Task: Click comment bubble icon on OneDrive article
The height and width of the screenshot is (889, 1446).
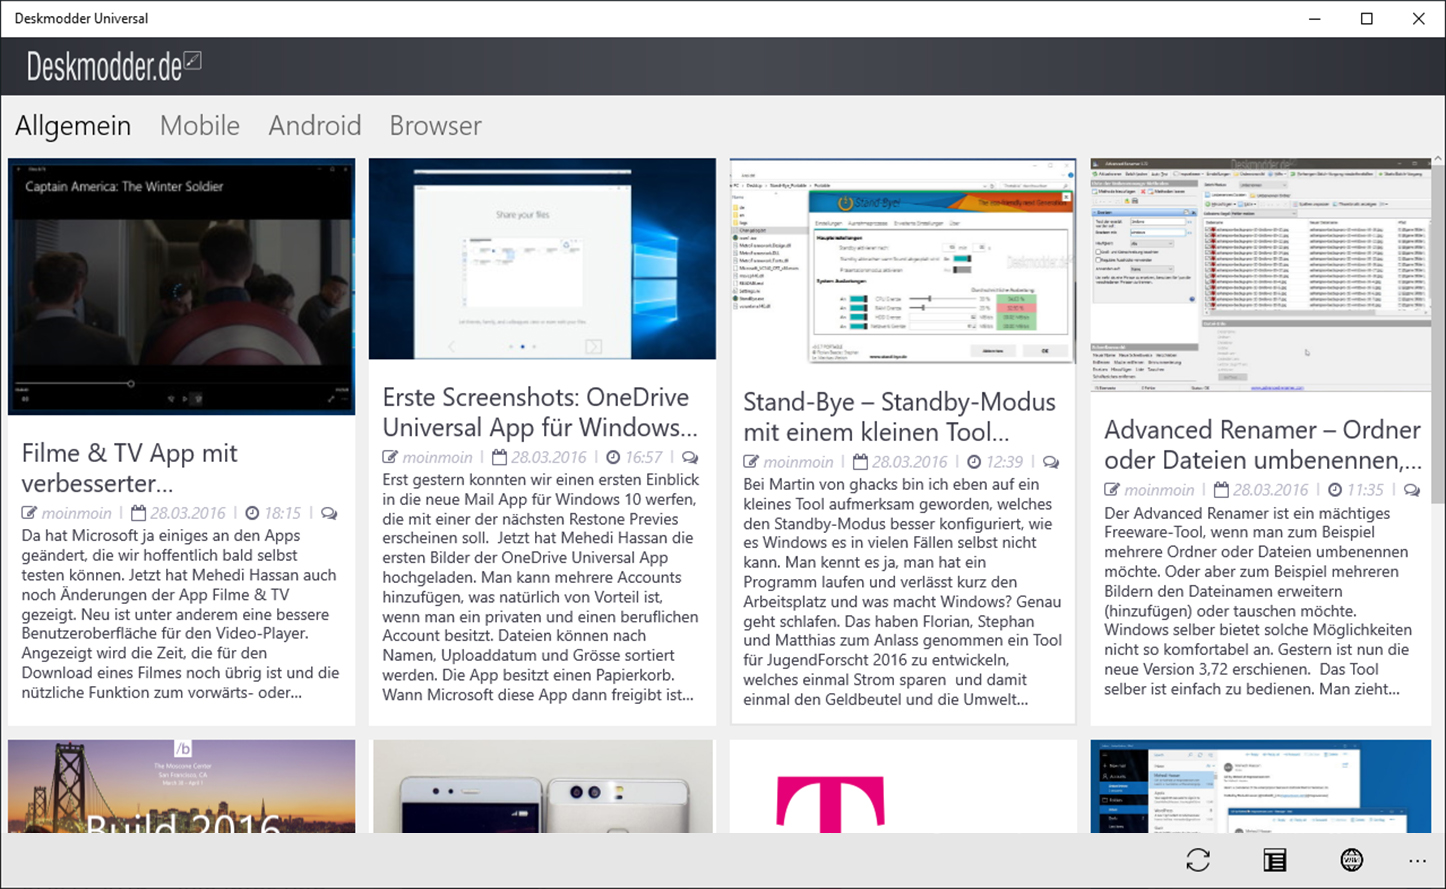Action: [x=690, y=457]
